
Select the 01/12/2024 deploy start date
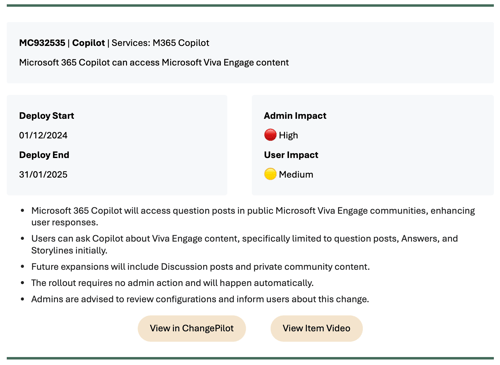(43, 135)
